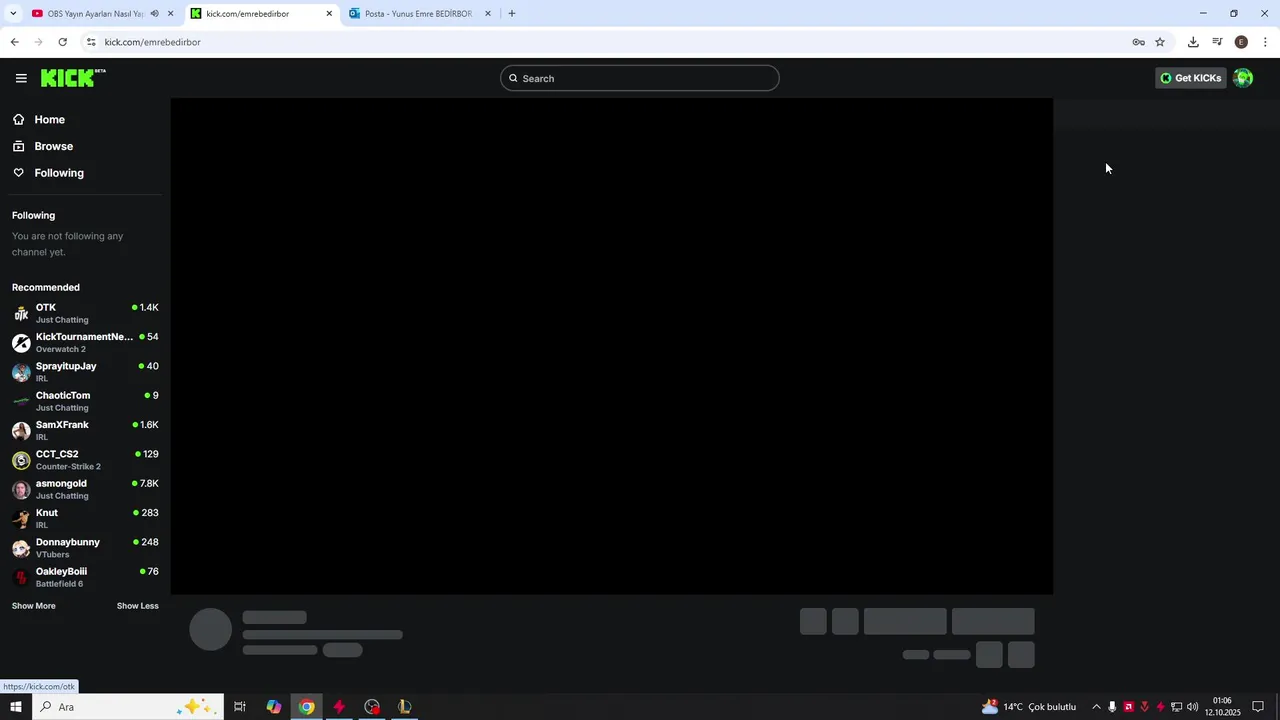Click the microphone tray icon

[1112, 707]
